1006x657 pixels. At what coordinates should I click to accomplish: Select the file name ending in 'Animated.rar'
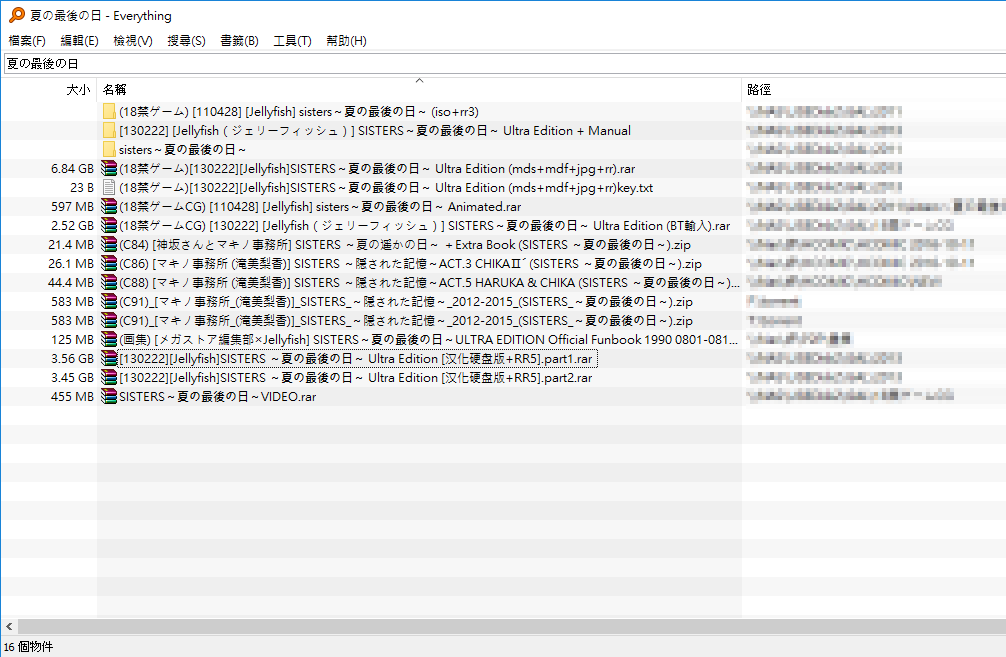click(320, 207)
